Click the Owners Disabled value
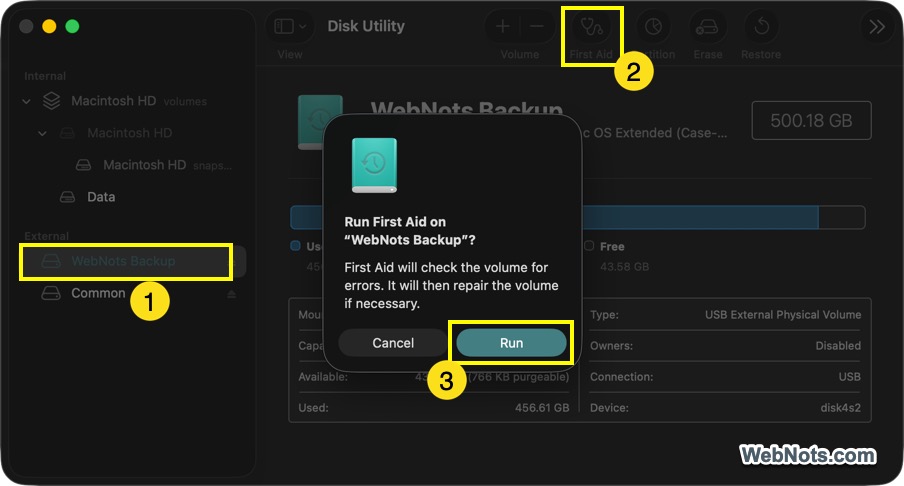 pos(838,346)
